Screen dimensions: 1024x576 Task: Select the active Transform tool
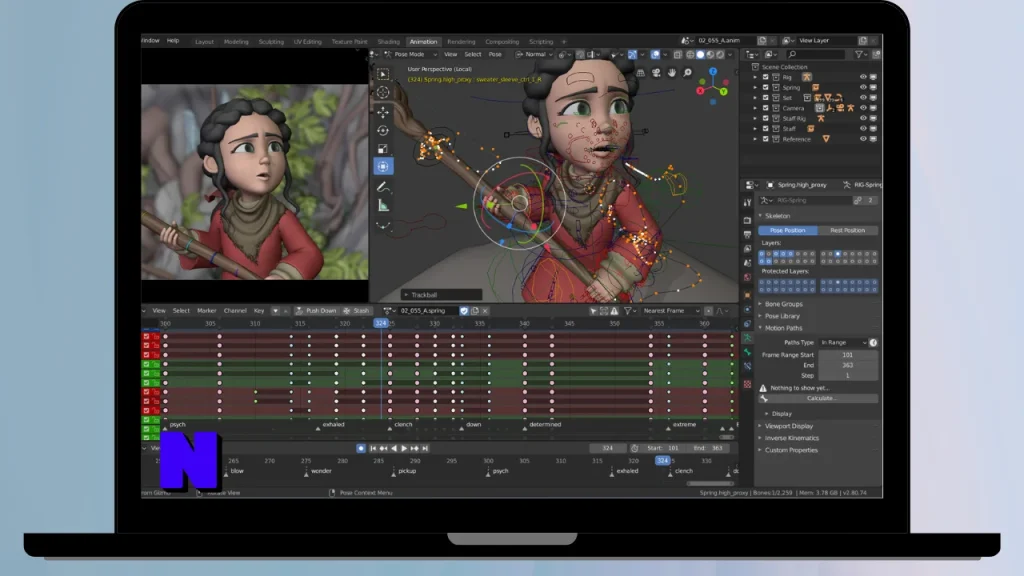click(x=383, y=167)
